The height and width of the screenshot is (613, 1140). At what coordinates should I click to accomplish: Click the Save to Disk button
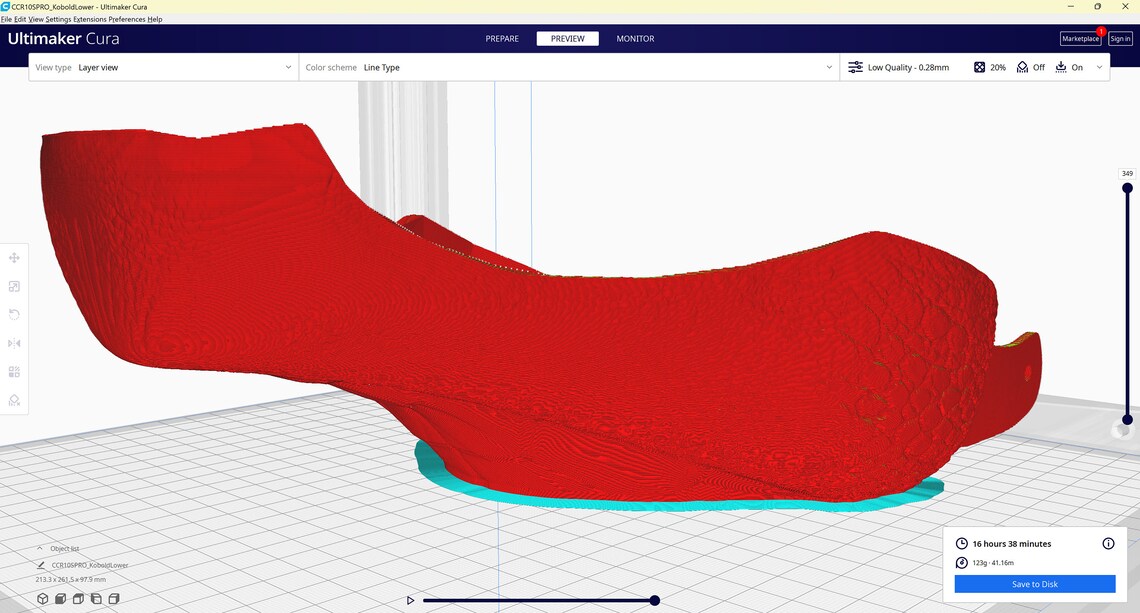[x=1034, y=583]
